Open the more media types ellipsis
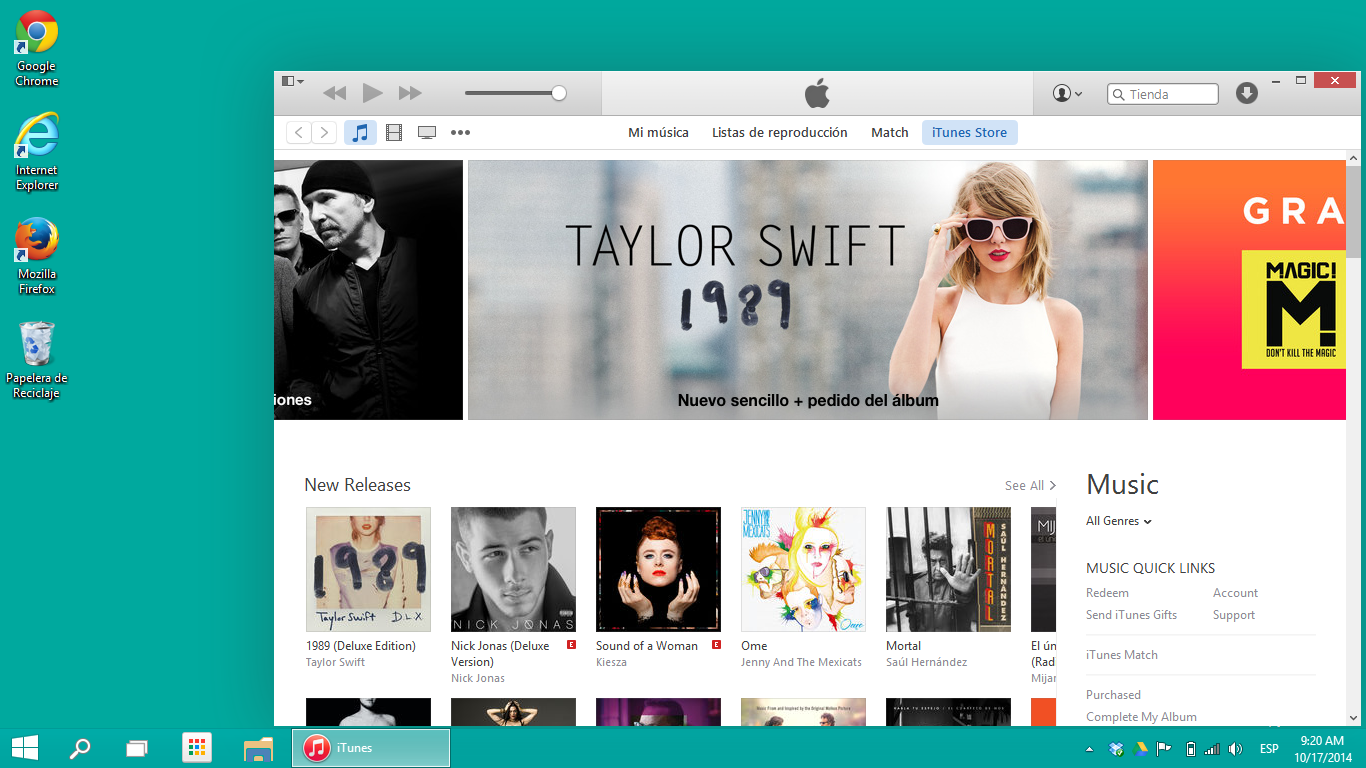1366x768 pixels. click(x=460, y=132)
